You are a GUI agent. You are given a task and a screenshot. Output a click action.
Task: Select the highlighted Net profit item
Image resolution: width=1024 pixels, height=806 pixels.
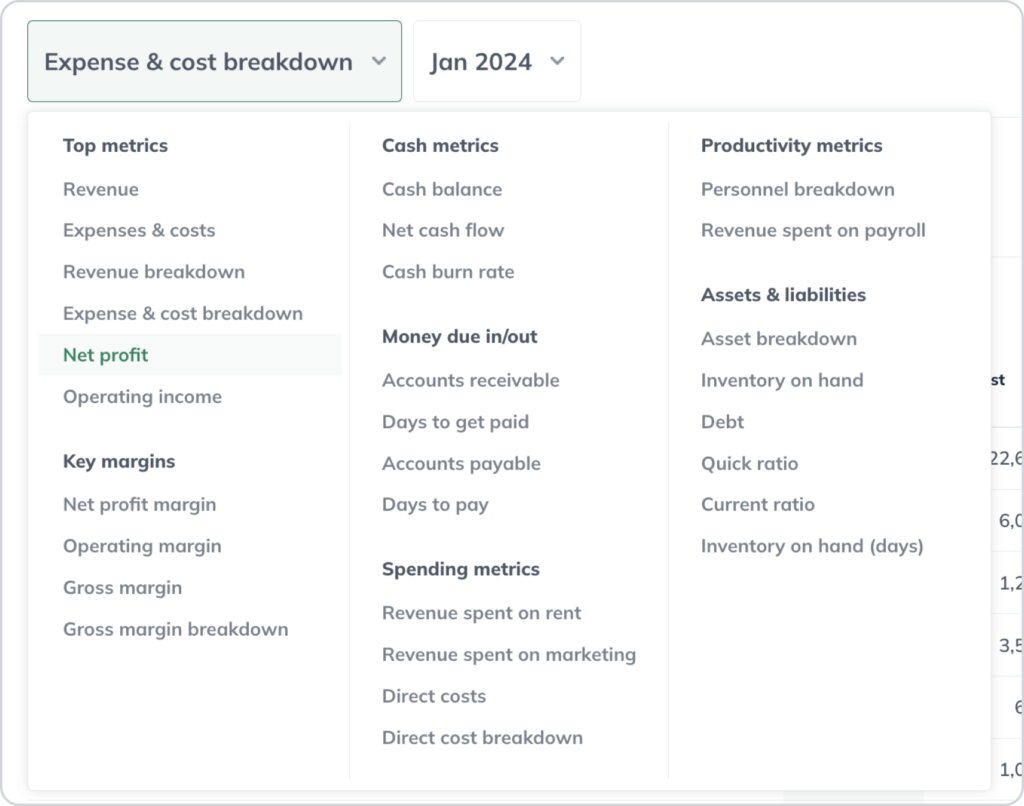click(105, 354)
